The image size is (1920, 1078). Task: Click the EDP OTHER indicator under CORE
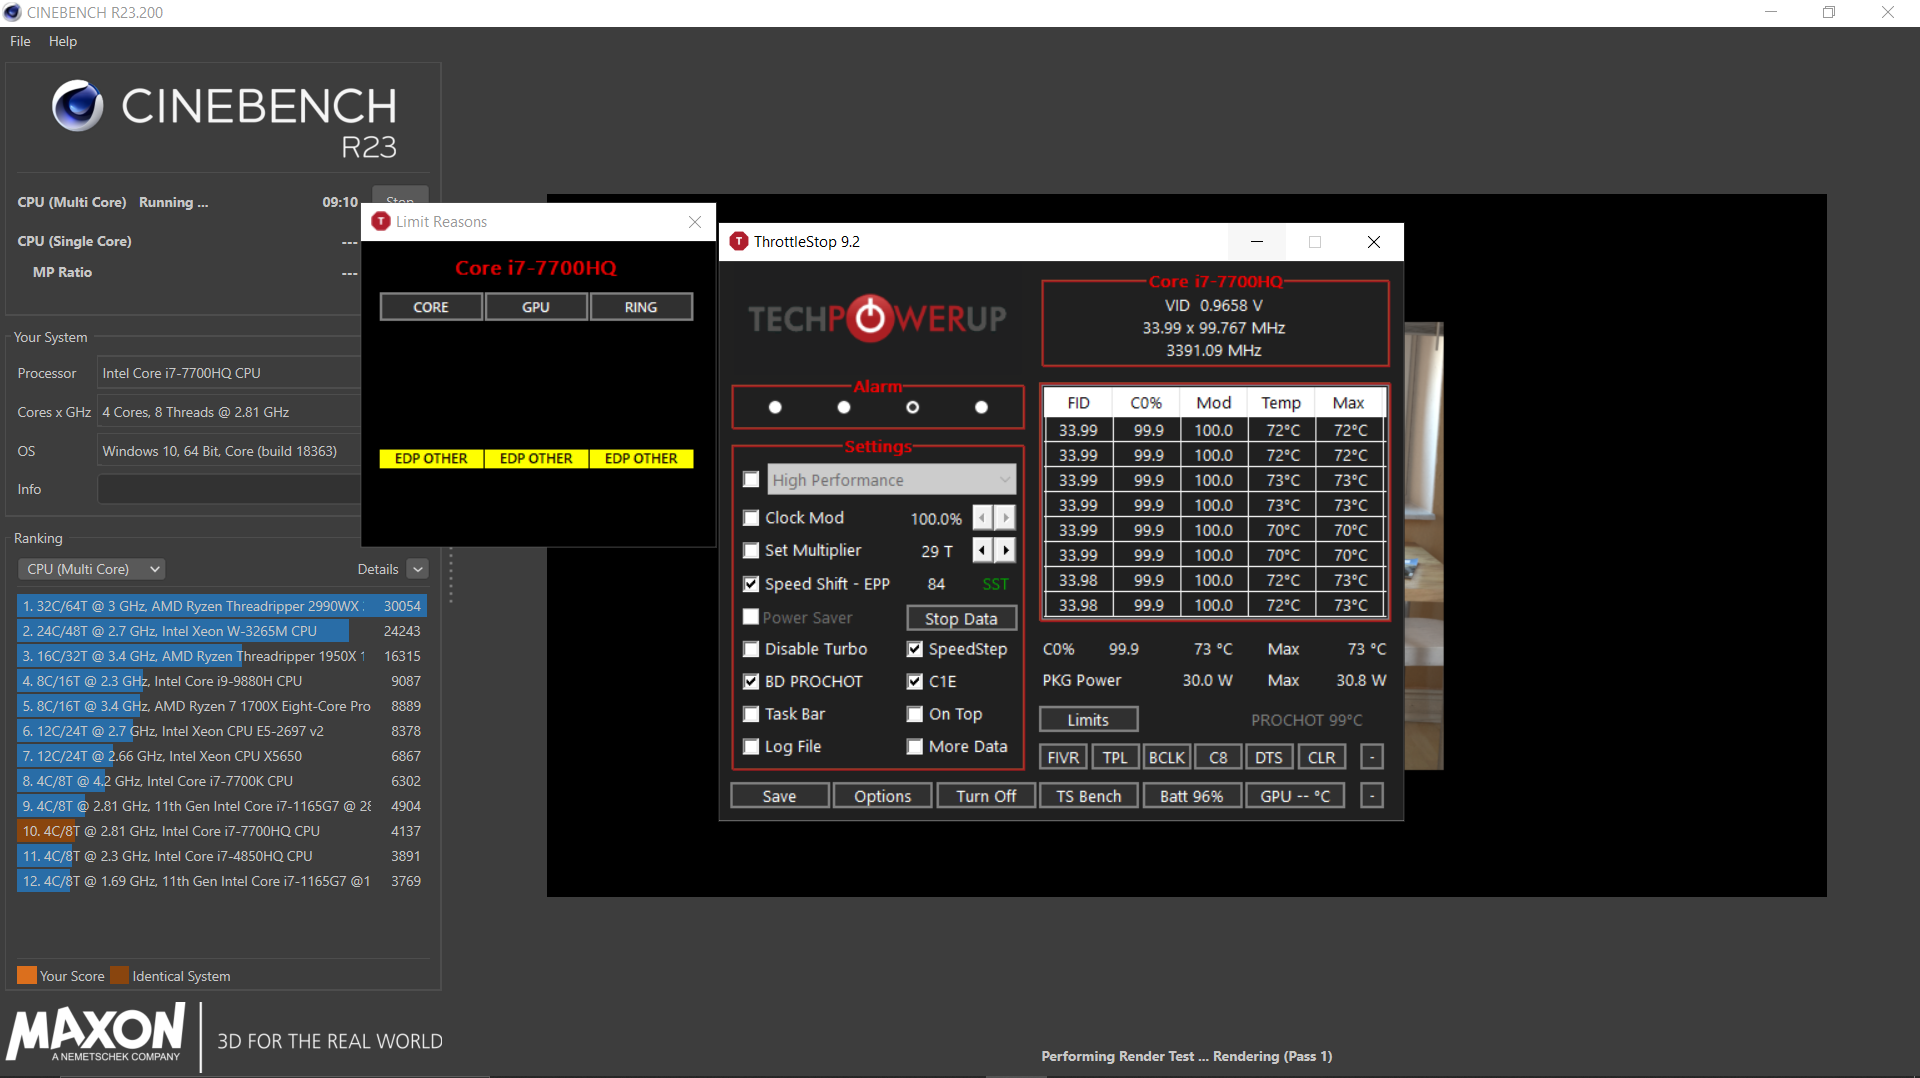coord(431,458)
